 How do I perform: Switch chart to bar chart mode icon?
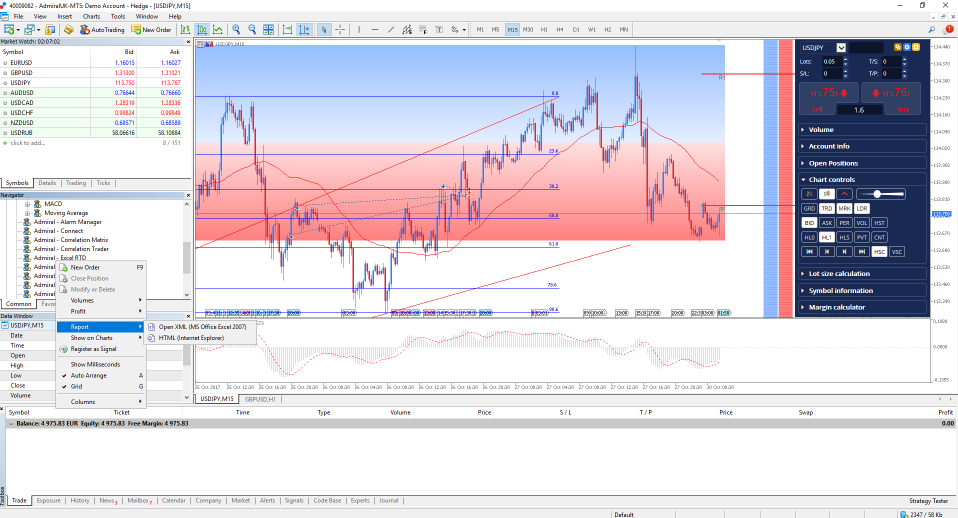[186, 29]
